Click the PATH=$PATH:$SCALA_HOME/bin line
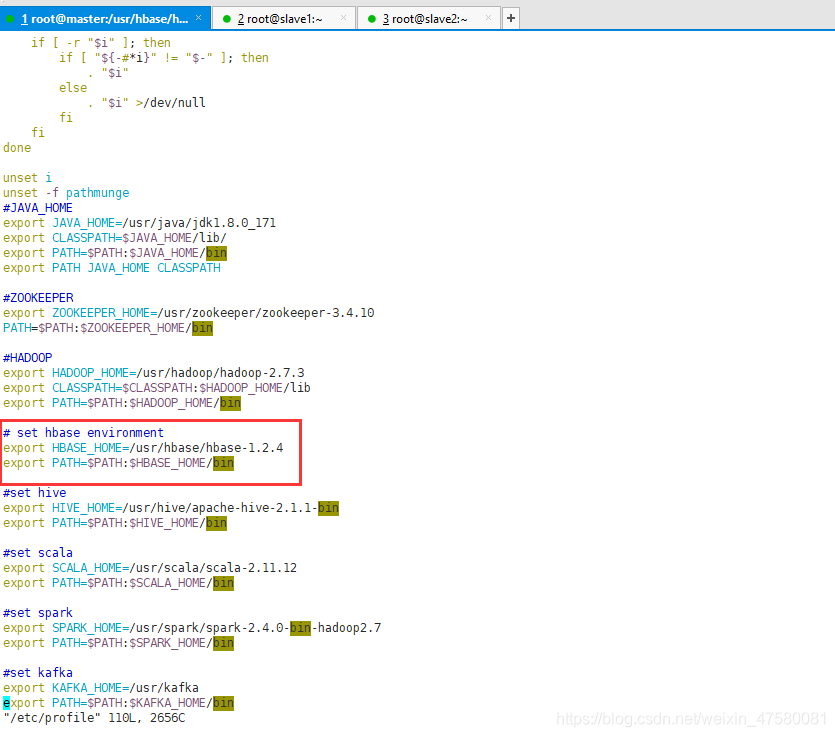The width and height of the screenshot is (835, 737). [x=118, y=583]
